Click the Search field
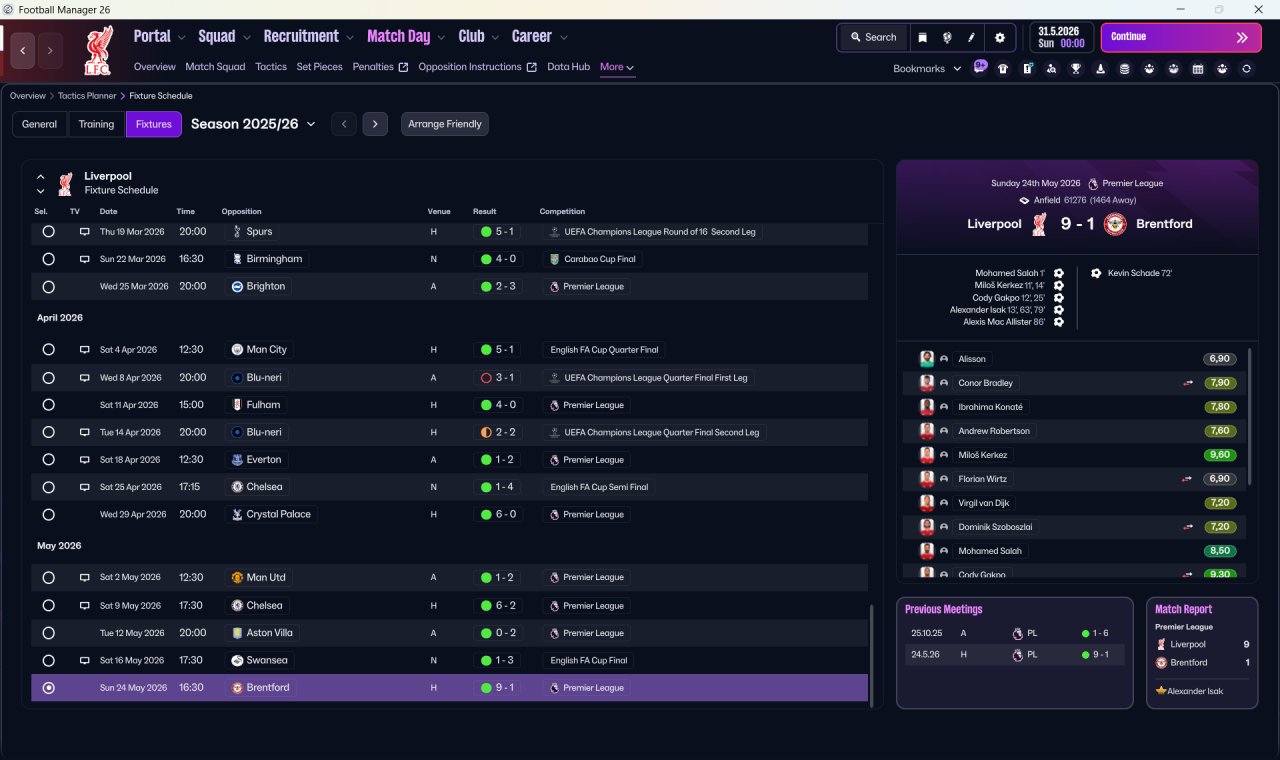The image size is (1280, 760). [x=873, y=37]
